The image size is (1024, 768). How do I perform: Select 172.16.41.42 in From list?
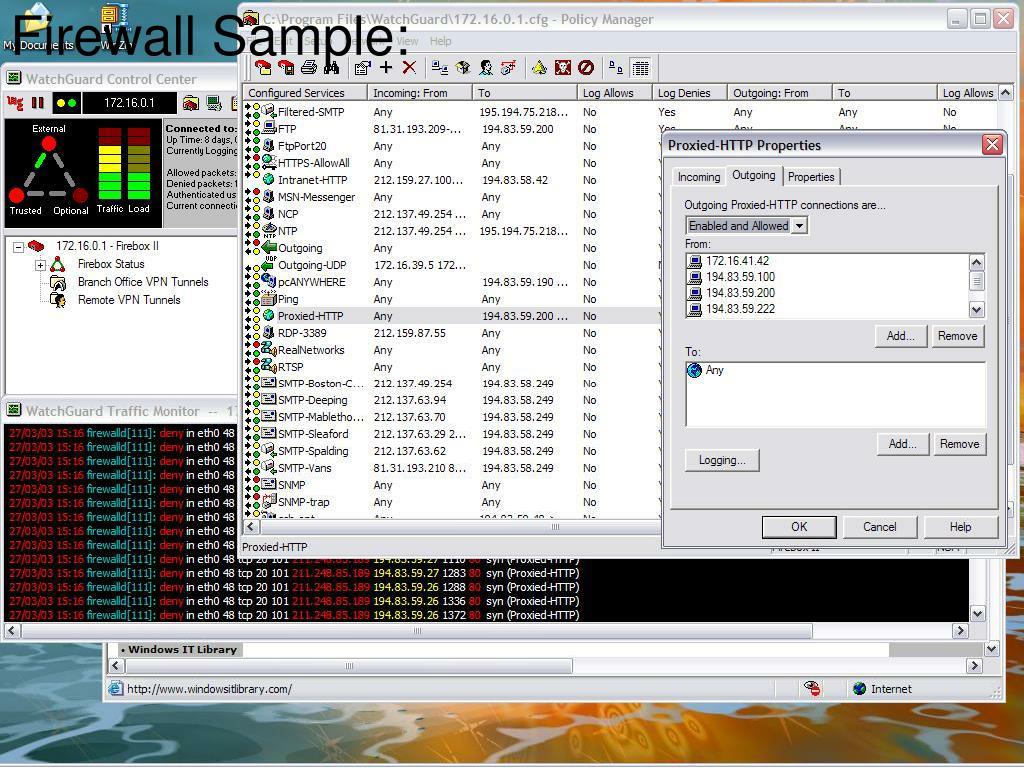click(x=737, y=261)
